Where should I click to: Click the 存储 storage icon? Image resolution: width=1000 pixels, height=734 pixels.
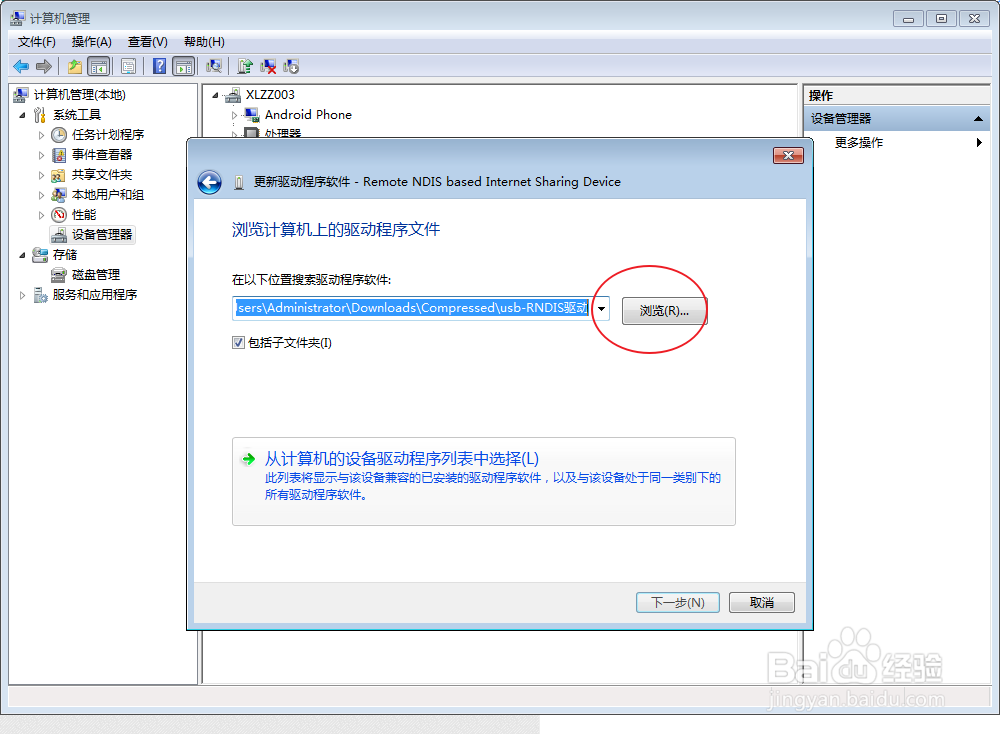coord(40,255)
